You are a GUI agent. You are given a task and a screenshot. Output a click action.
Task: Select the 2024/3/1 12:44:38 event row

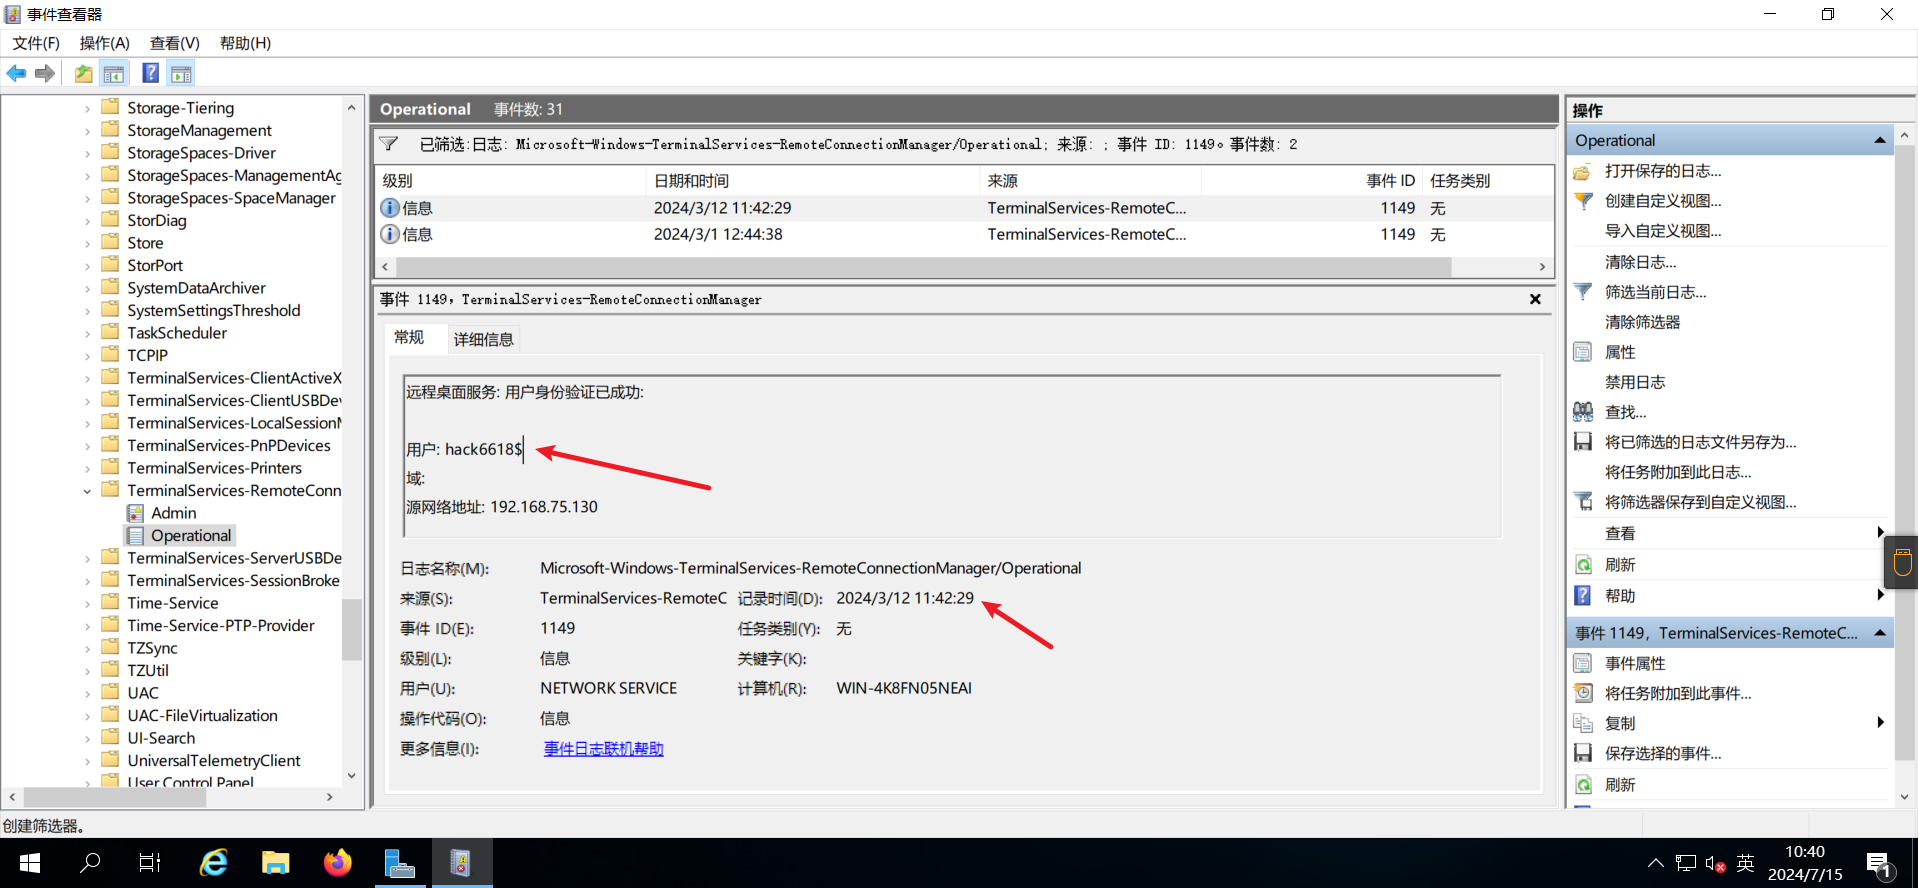717,234
